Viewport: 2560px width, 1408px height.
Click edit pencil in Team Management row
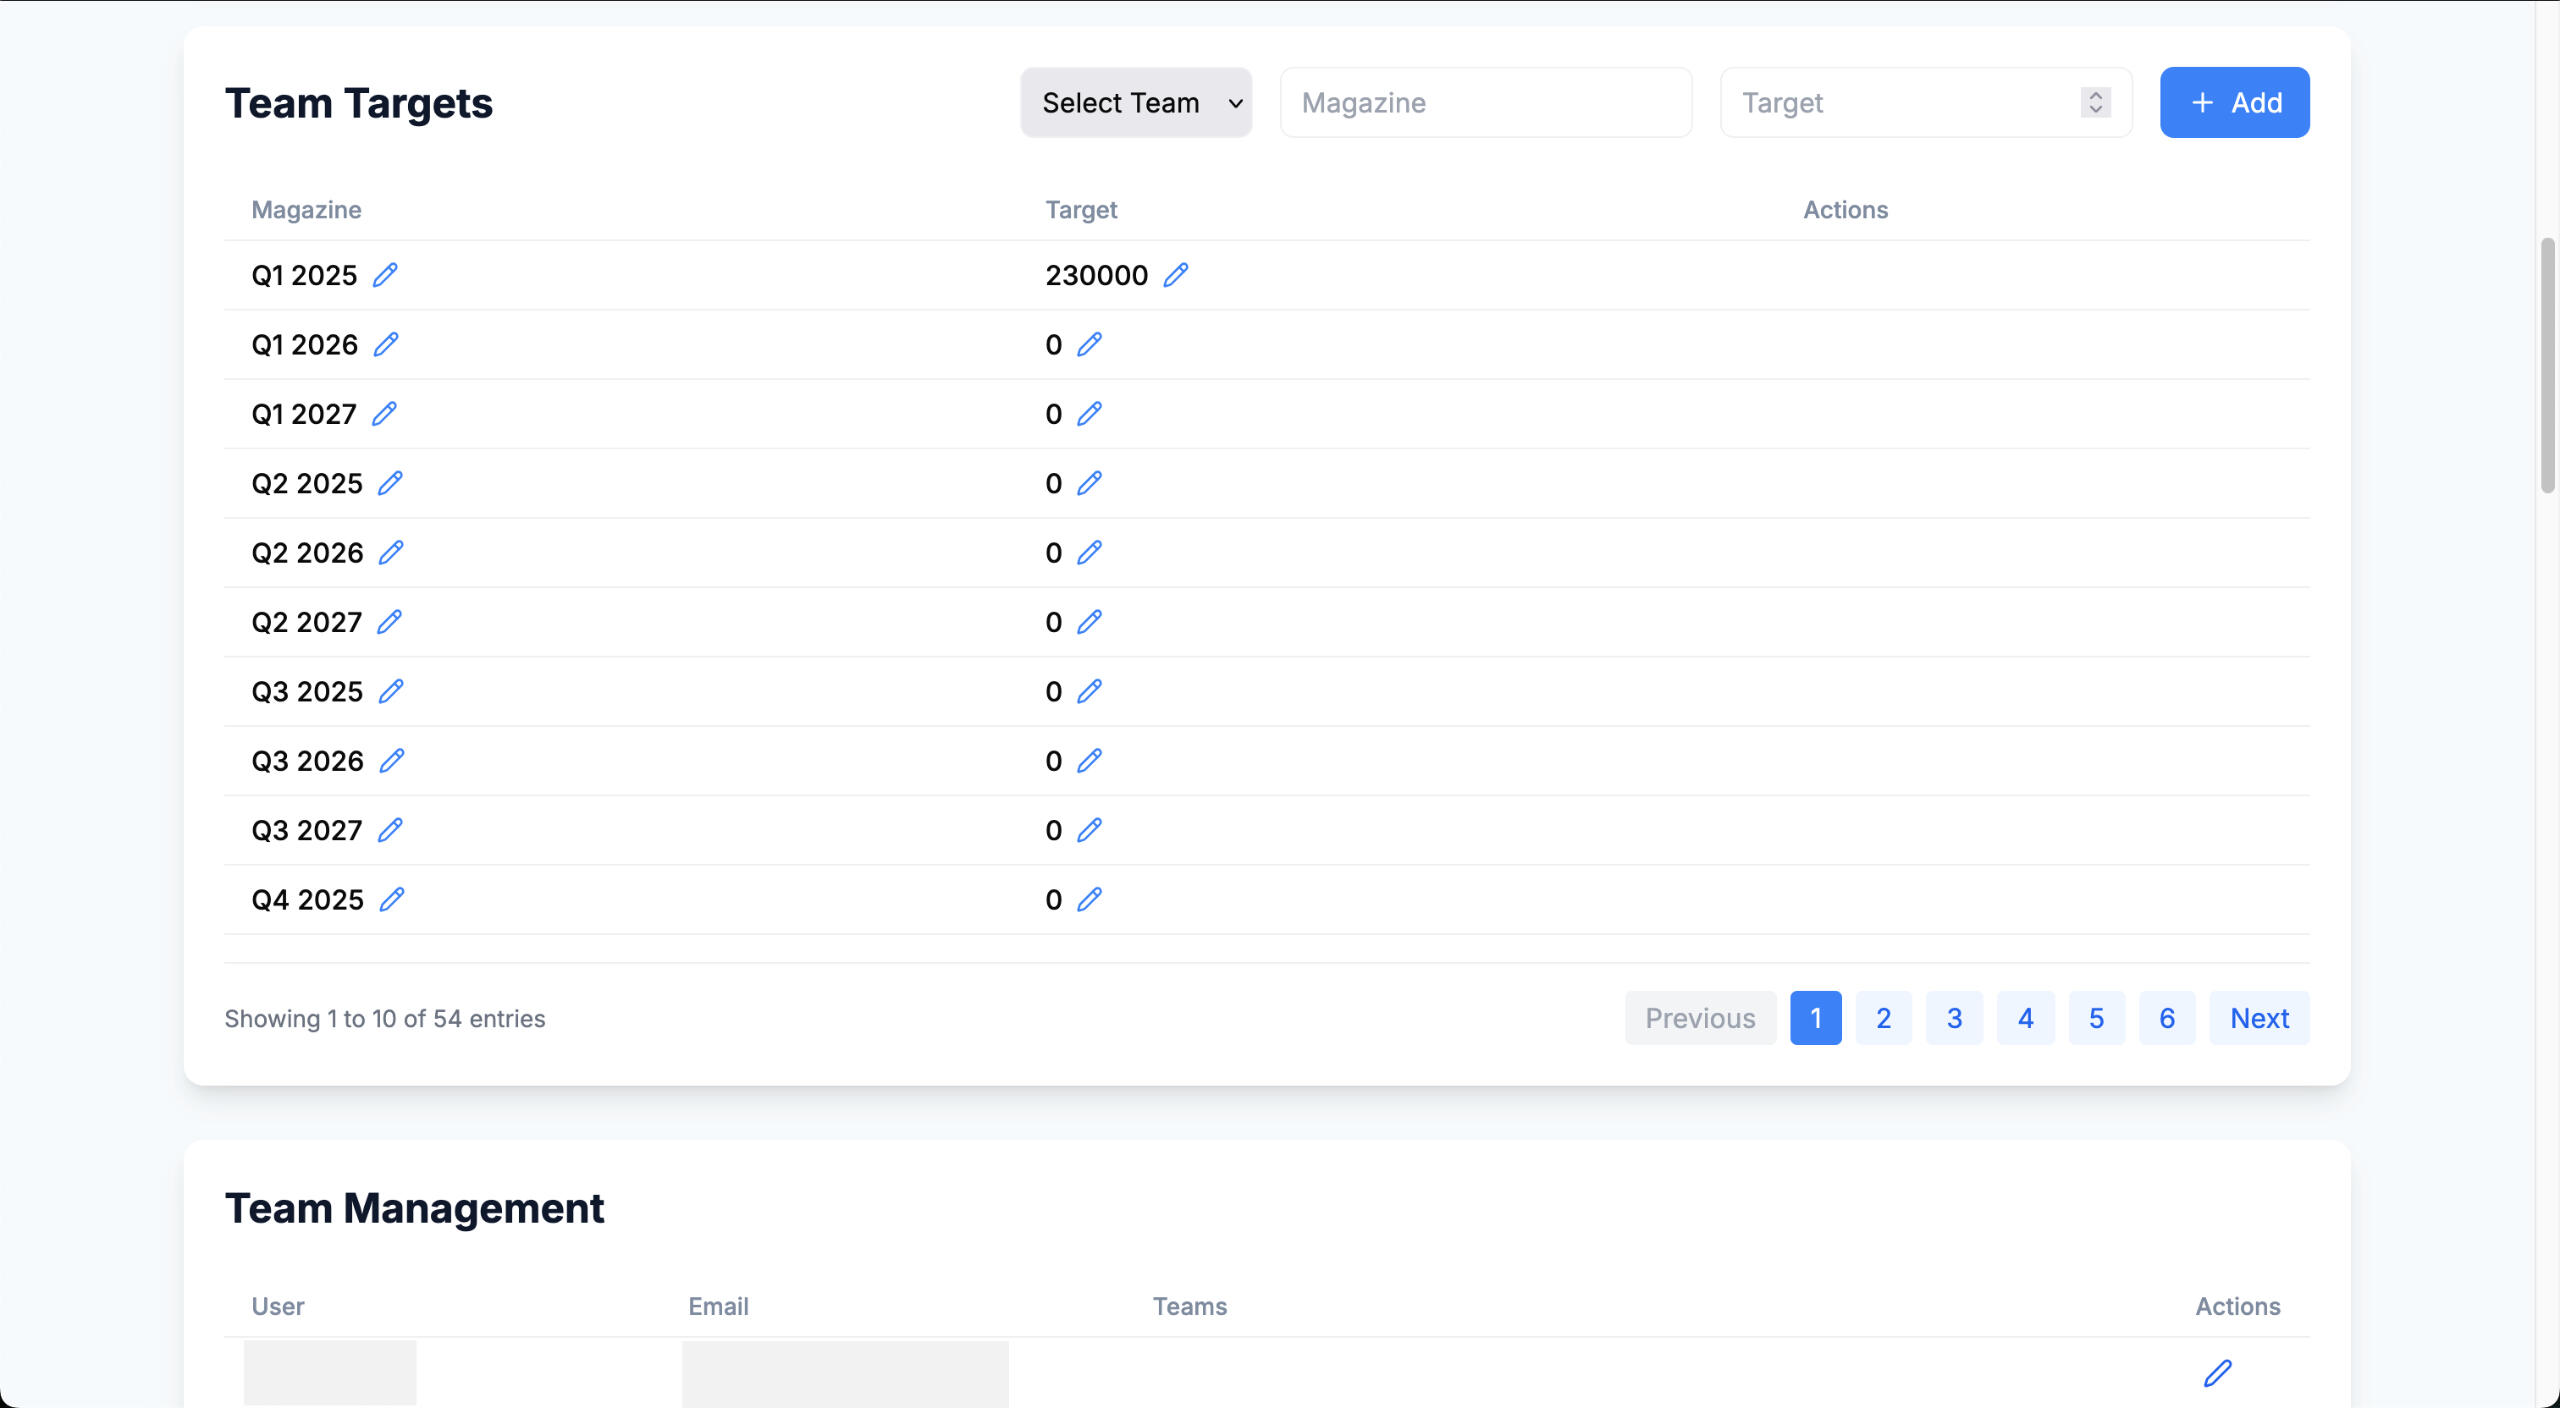point(2217,1373)
